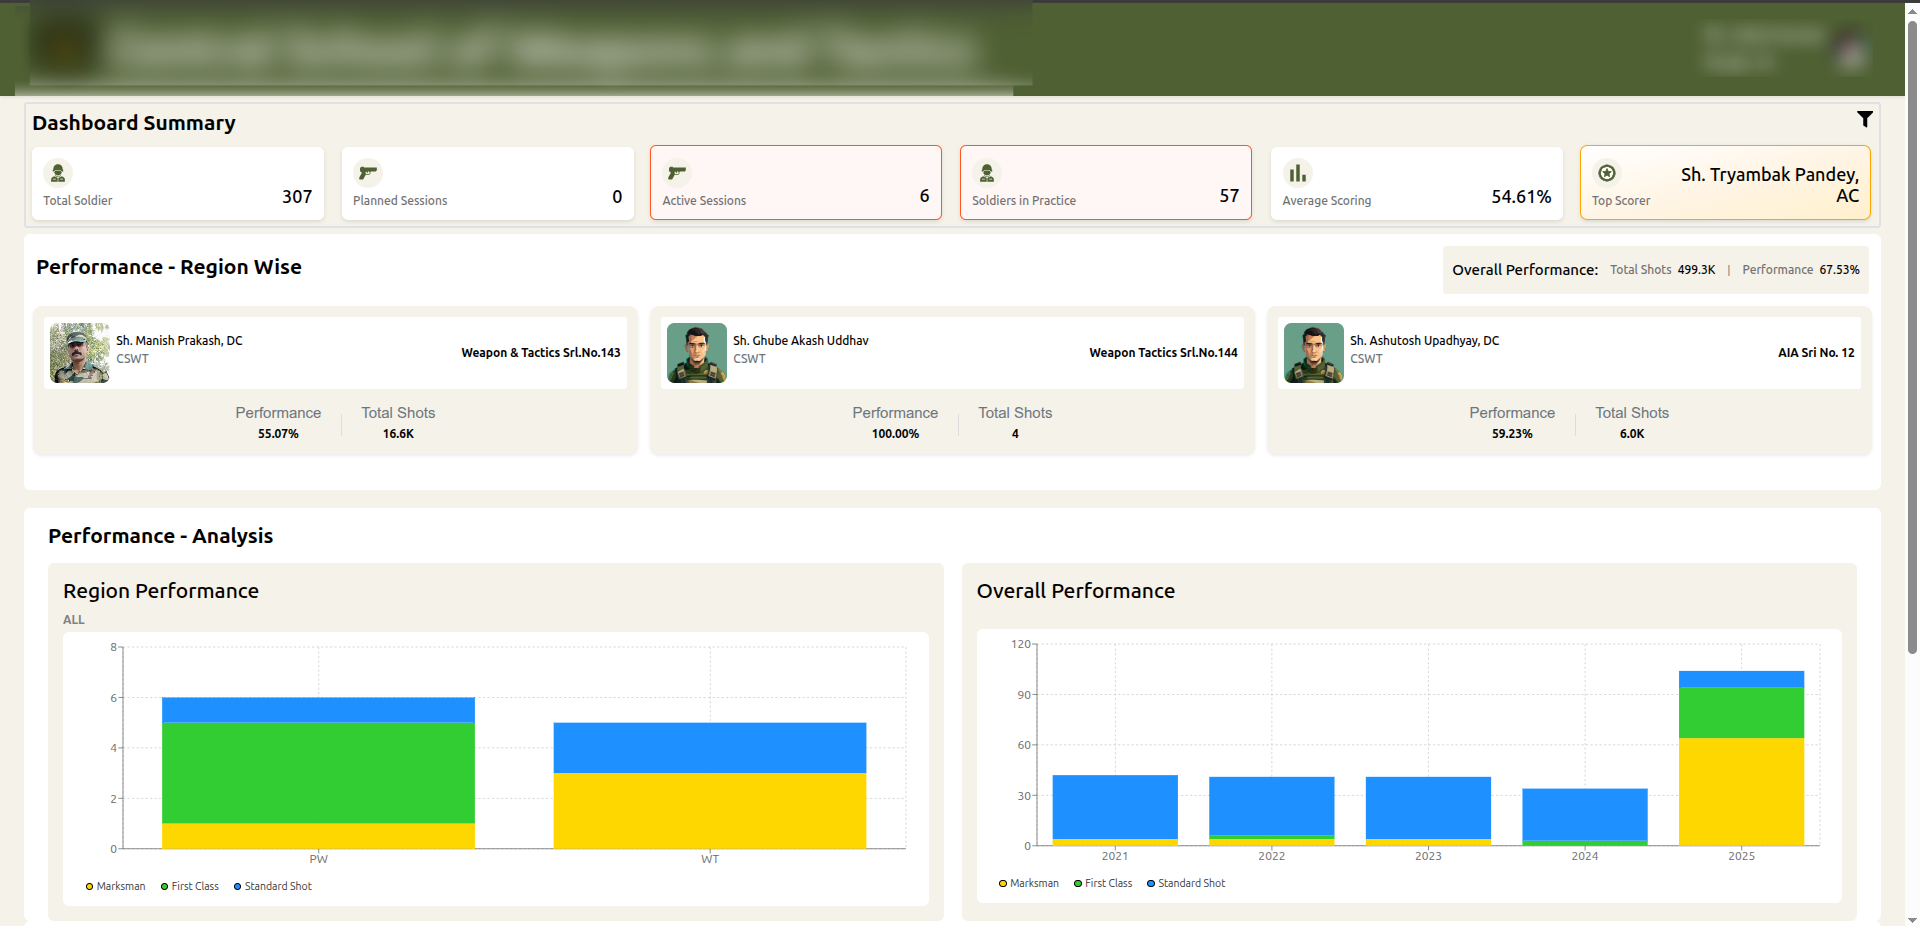Toggle First Class legend in Region Performance chart
The width and height of the screenshot is (1920, 926).
click(x=190, y=886)
